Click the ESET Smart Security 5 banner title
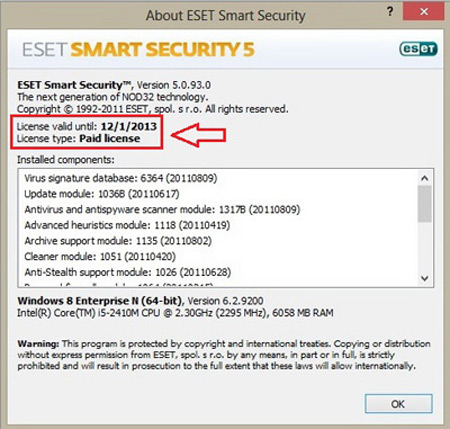The width and height of the screenshot is (450, 429). point(138,49)
